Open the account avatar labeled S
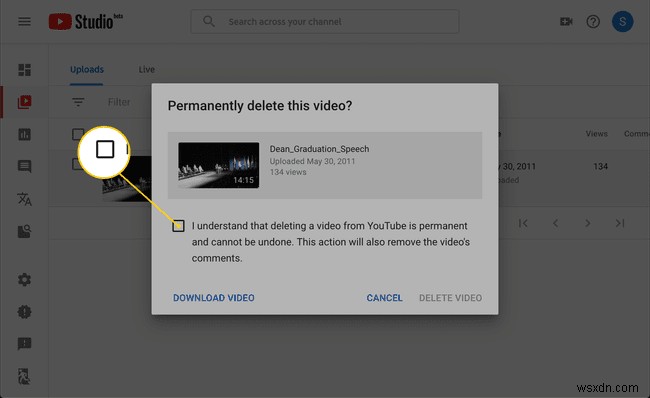Viewport: 650px width, 398px height. click(x=622, y=22)
